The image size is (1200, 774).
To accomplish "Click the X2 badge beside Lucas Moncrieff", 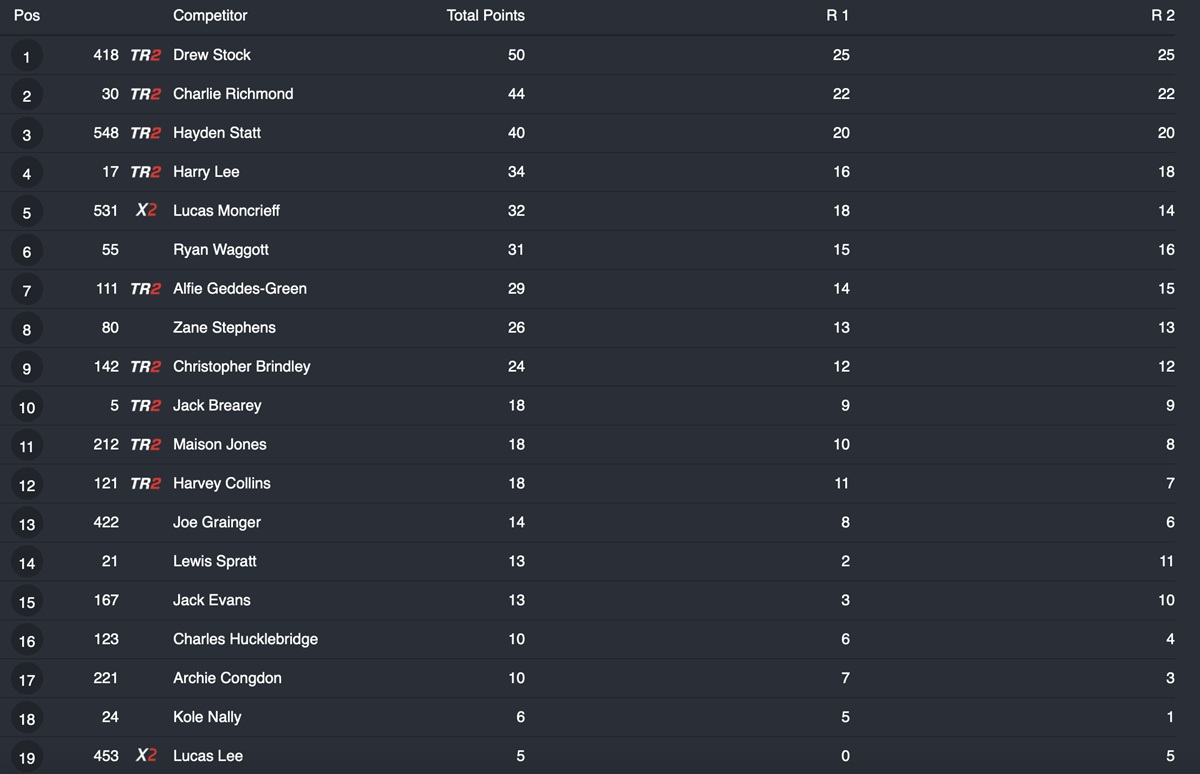I will [146, 211].
